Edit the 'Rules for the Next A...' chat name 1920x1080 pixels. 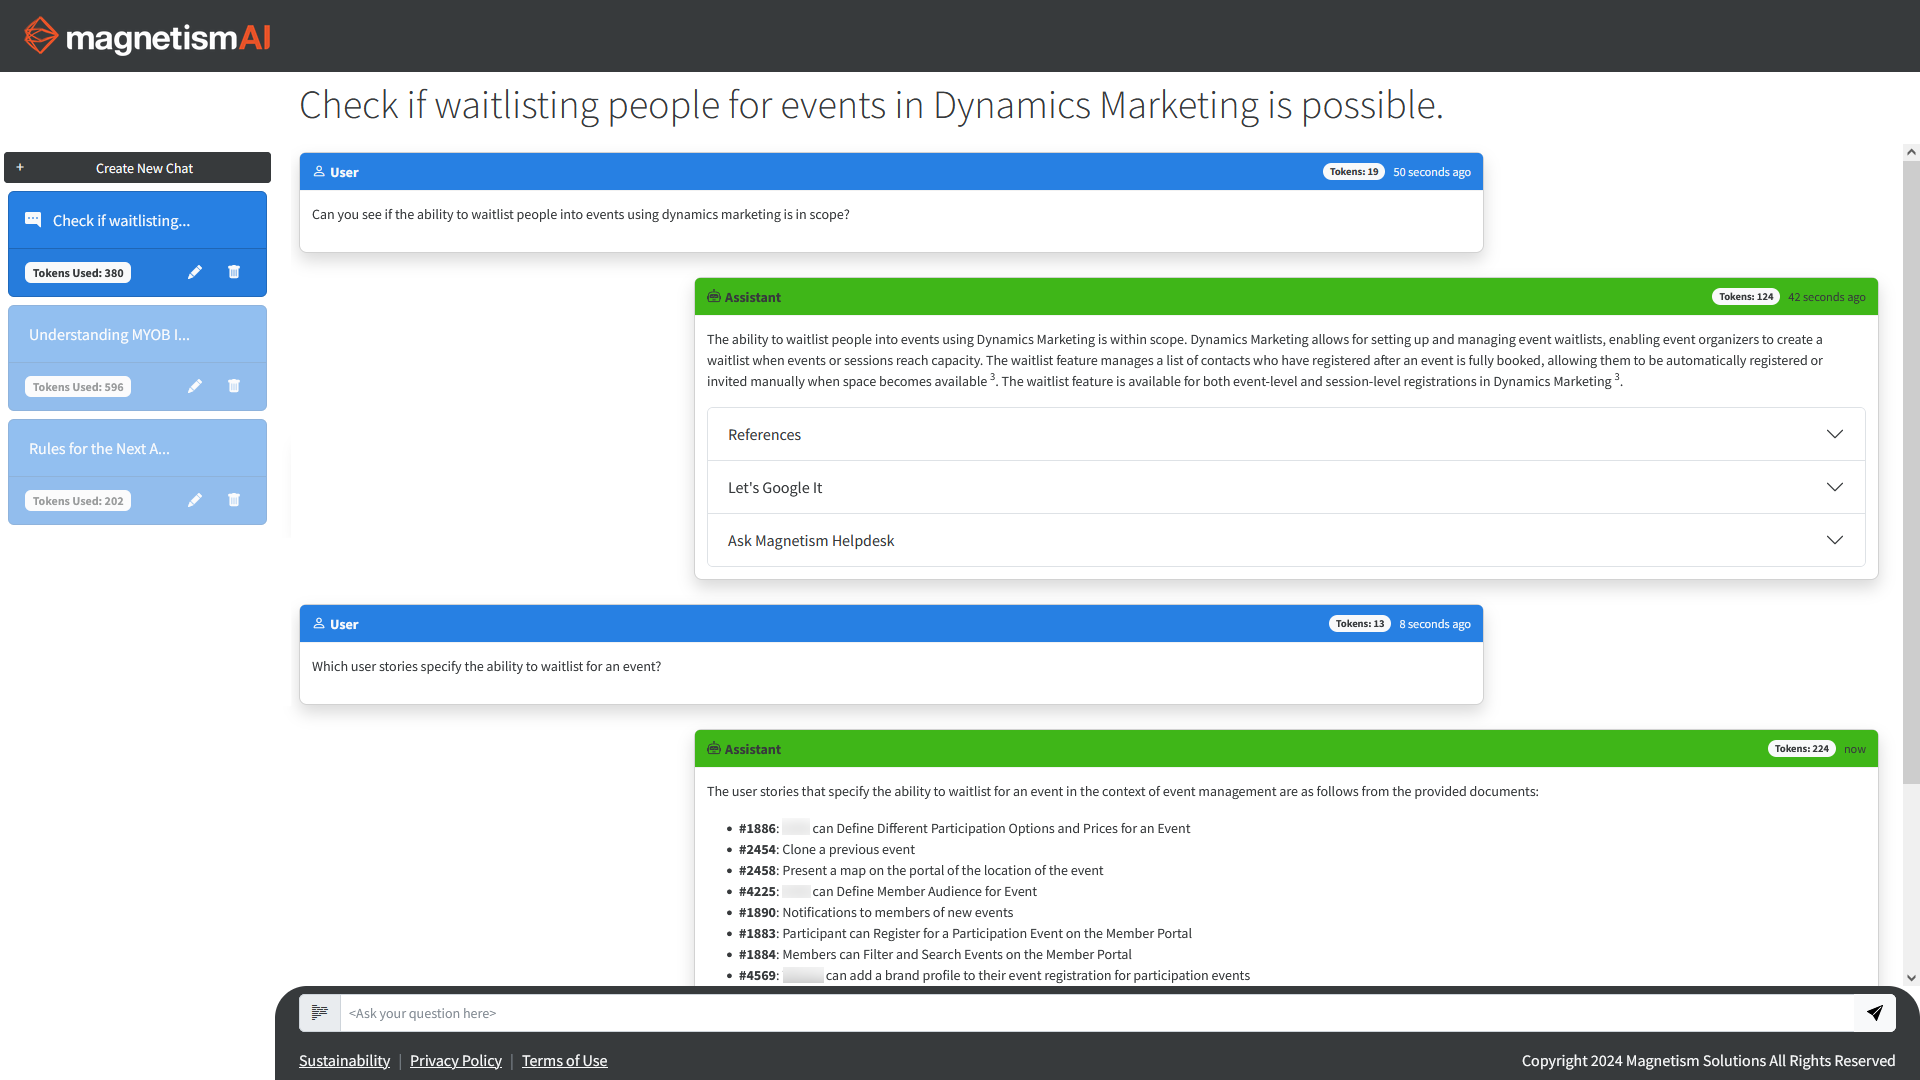(195, 500)
